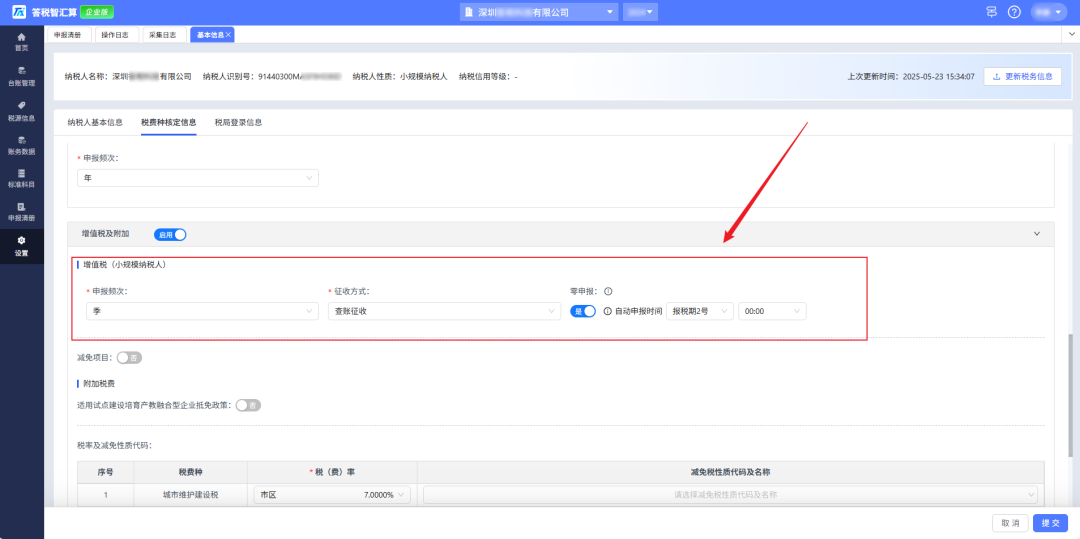The height and width of the screenshot is (539, 1080).
Task: Switch to the 纳税人基本信息 tab
Action: coord(95,122)
